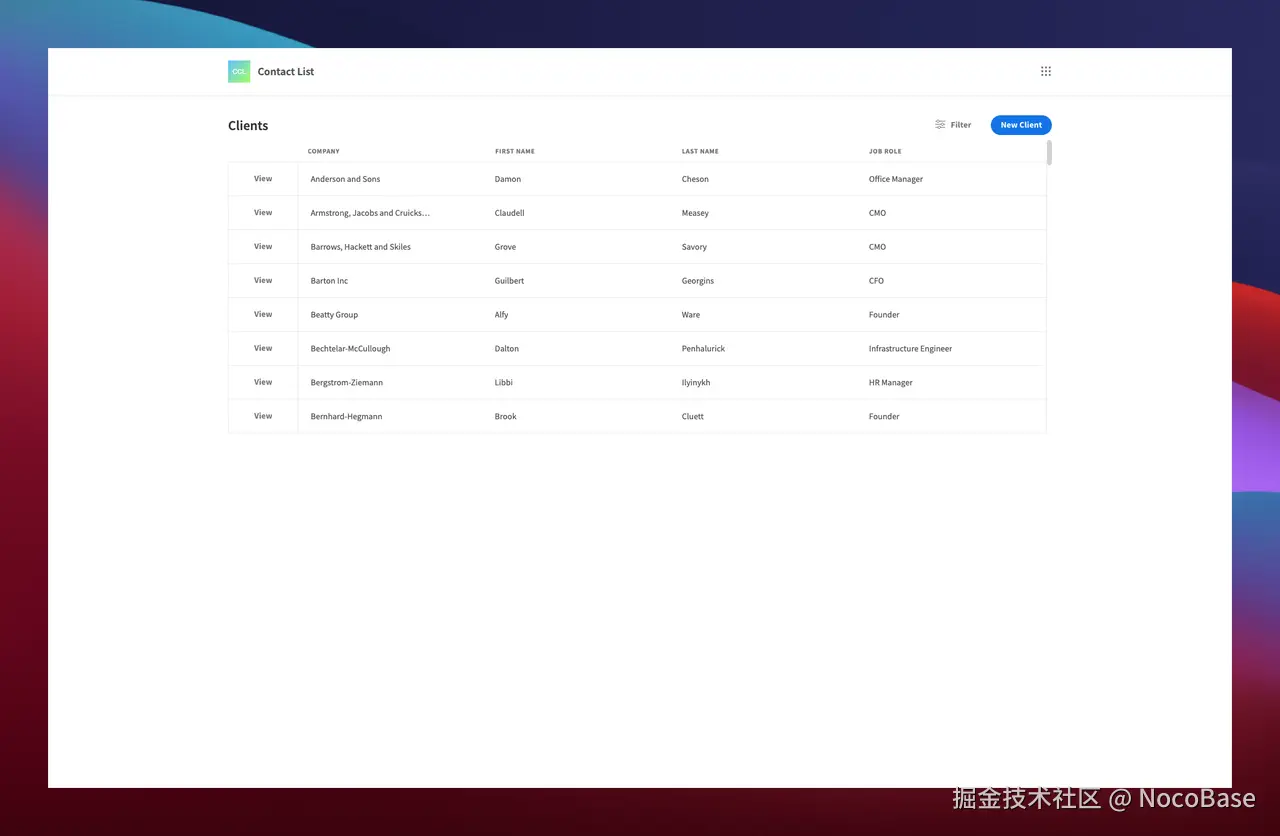Viewport: 1280px width, 836px height.
Task: Click the CCL Contact List app icon
Action: [x=238, y=71]
